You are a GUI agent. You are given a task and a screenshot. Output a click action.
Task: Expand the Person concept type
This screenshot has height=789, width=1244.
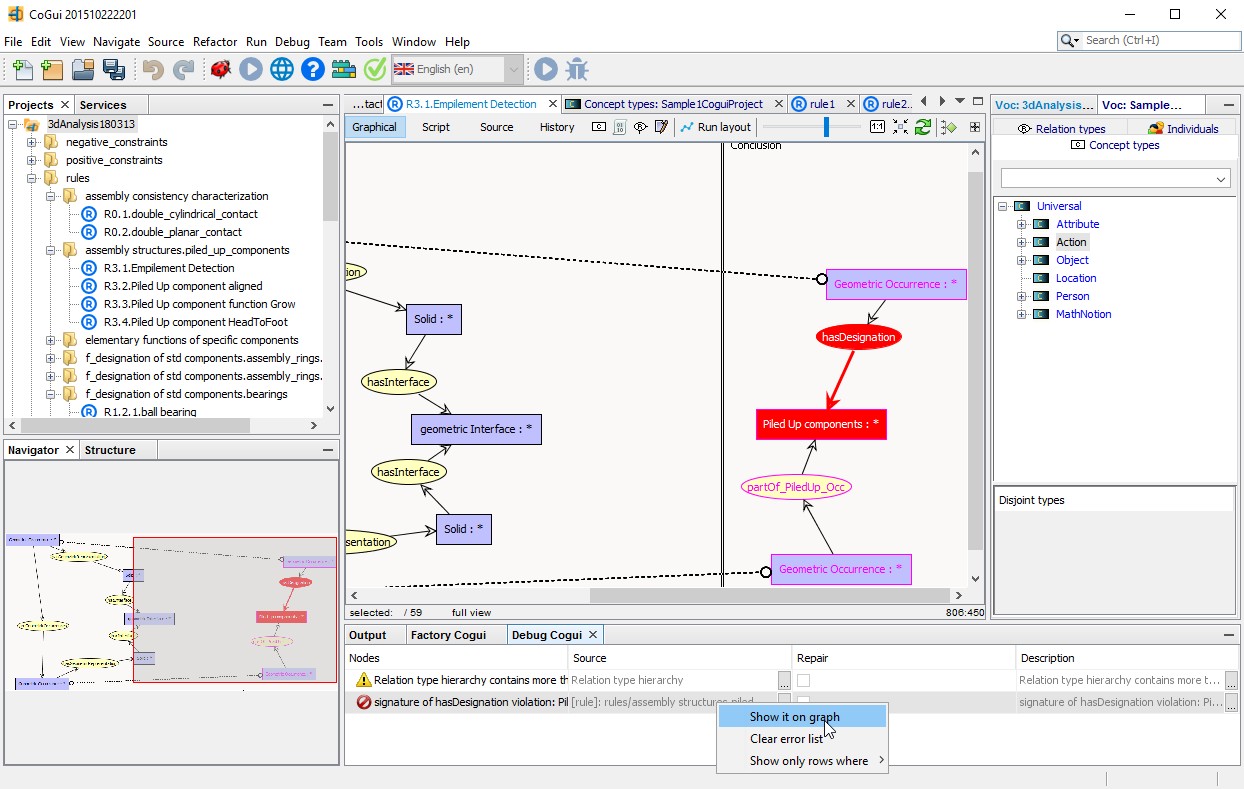[x=1022, y=296]
